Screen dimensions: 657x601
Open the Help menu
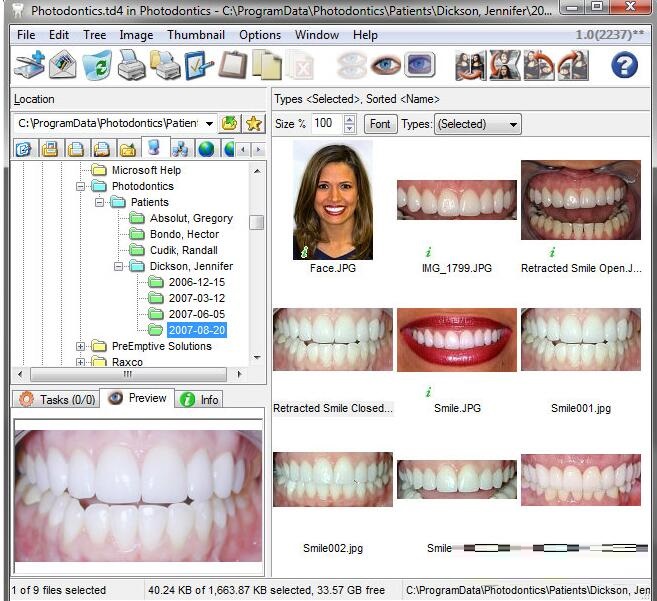pos(365,35)
